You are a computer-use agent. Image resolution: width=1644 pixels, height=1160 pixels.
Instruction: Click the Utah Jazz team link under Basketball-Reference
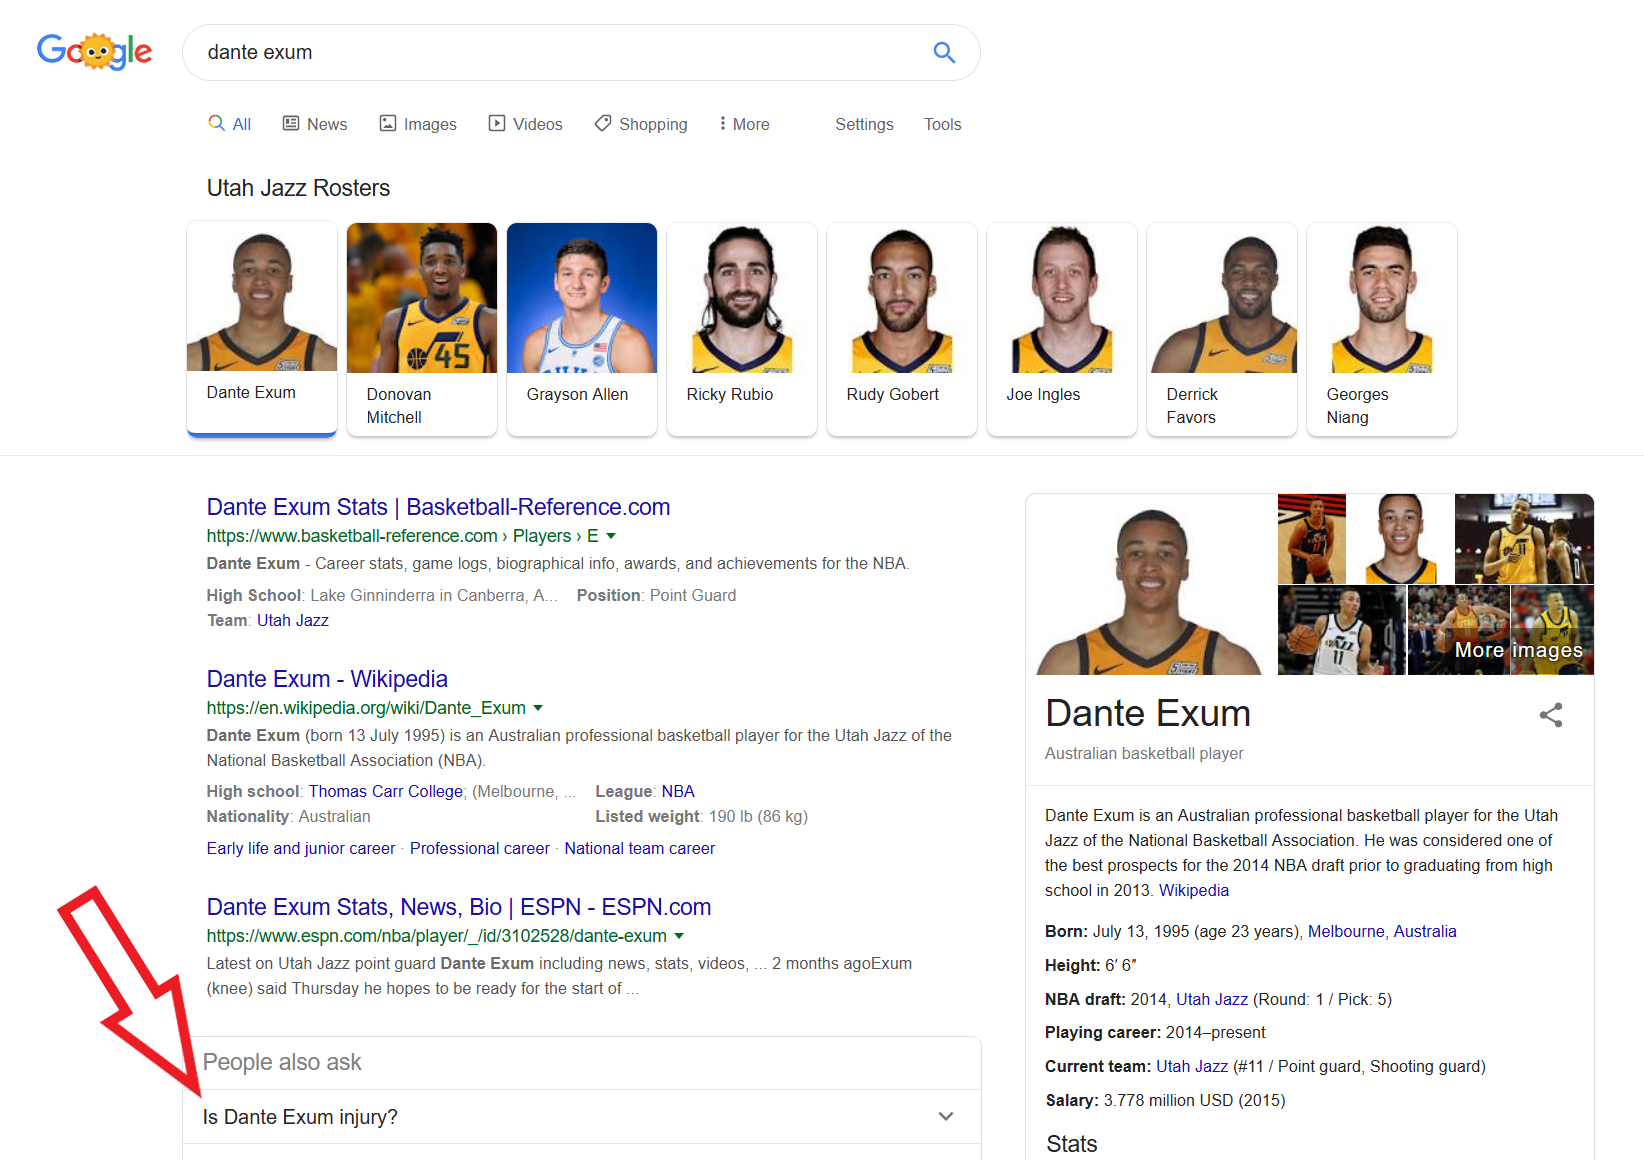coord(293,620)
